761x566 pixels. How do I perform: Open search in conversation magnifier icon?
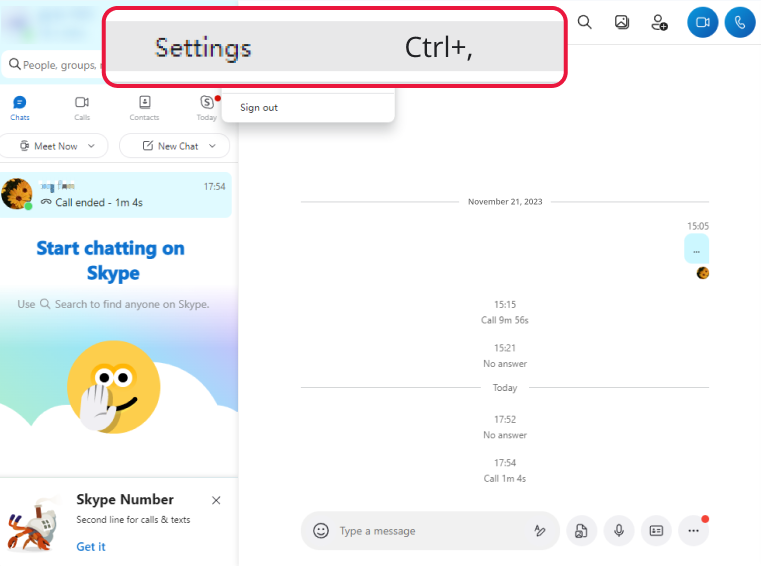coord(584,22)
